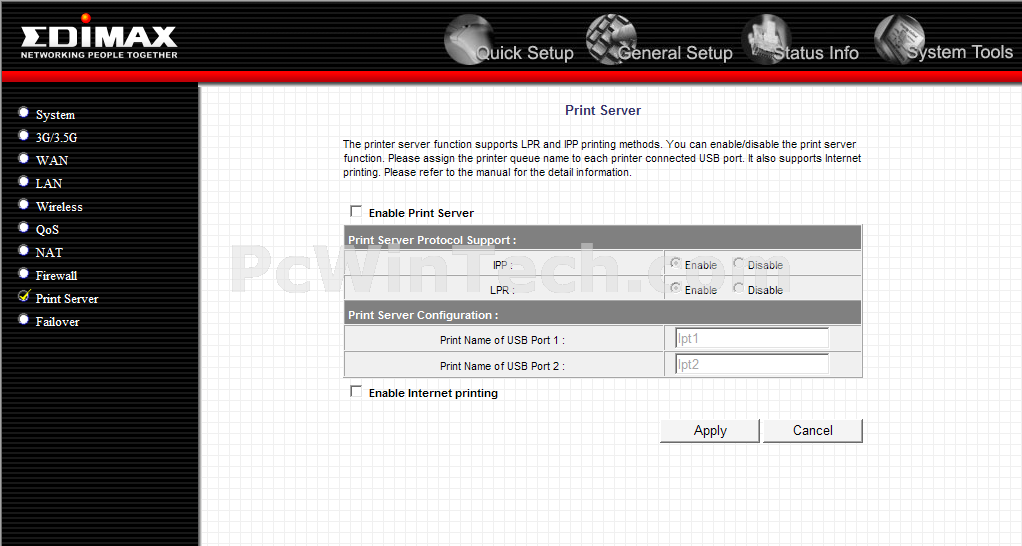
Task: Click the Print Server Configuration header
Action: click(423, 315)
